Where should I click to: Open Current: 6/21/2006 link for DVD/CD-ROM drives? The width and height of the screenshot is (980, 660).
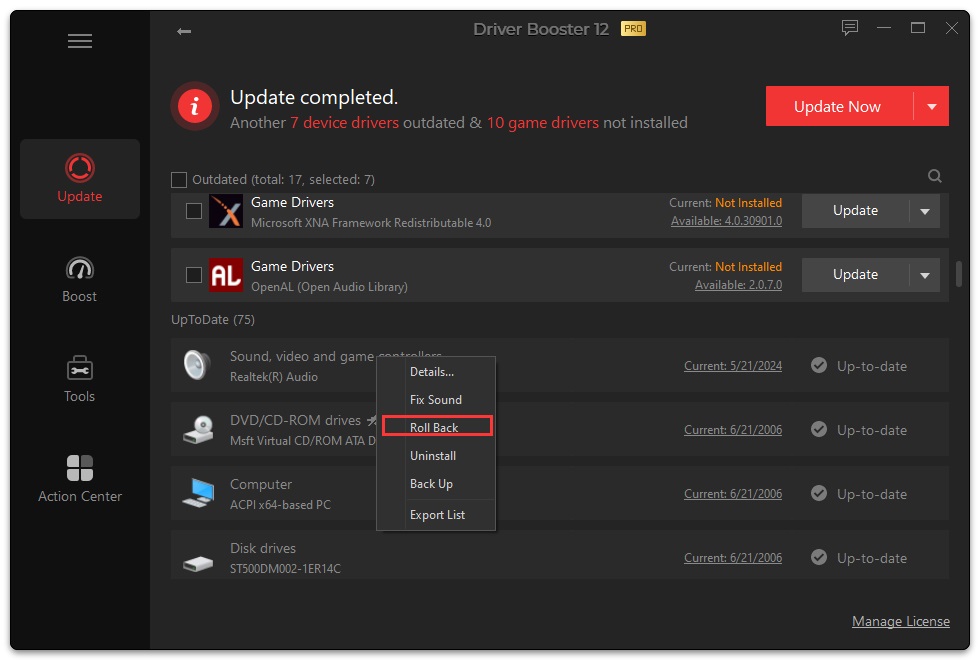[x=732, y=430]
